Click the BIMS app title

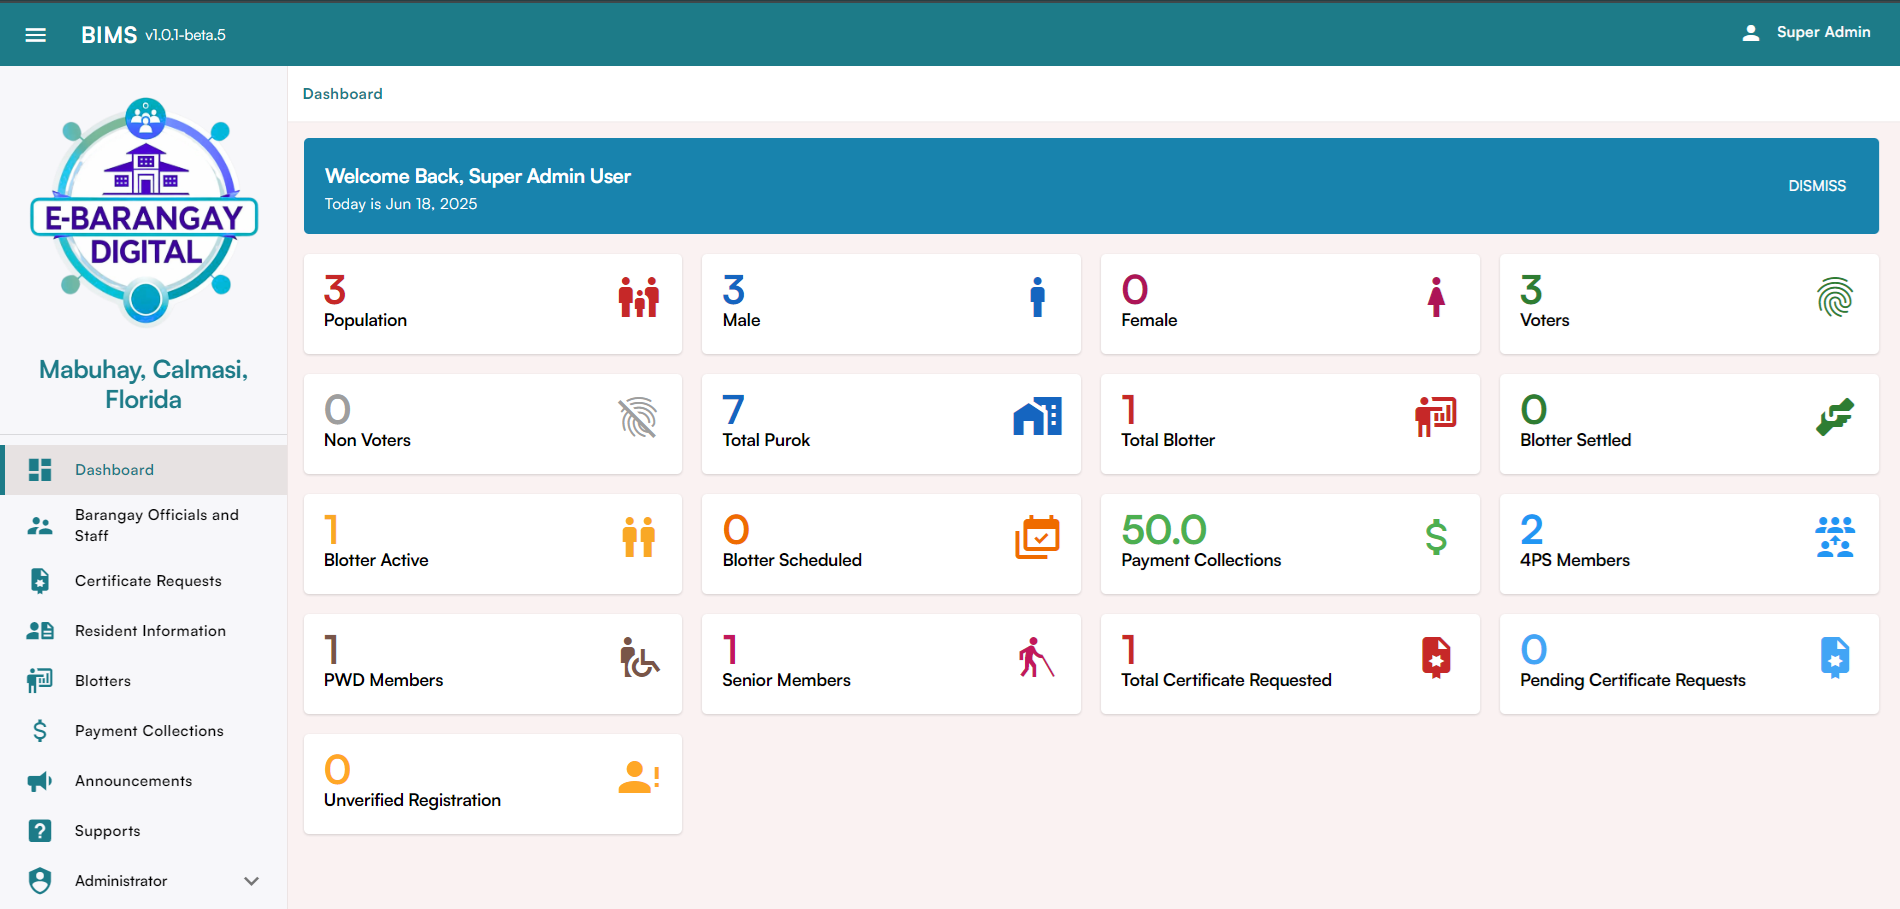(109, 35)
